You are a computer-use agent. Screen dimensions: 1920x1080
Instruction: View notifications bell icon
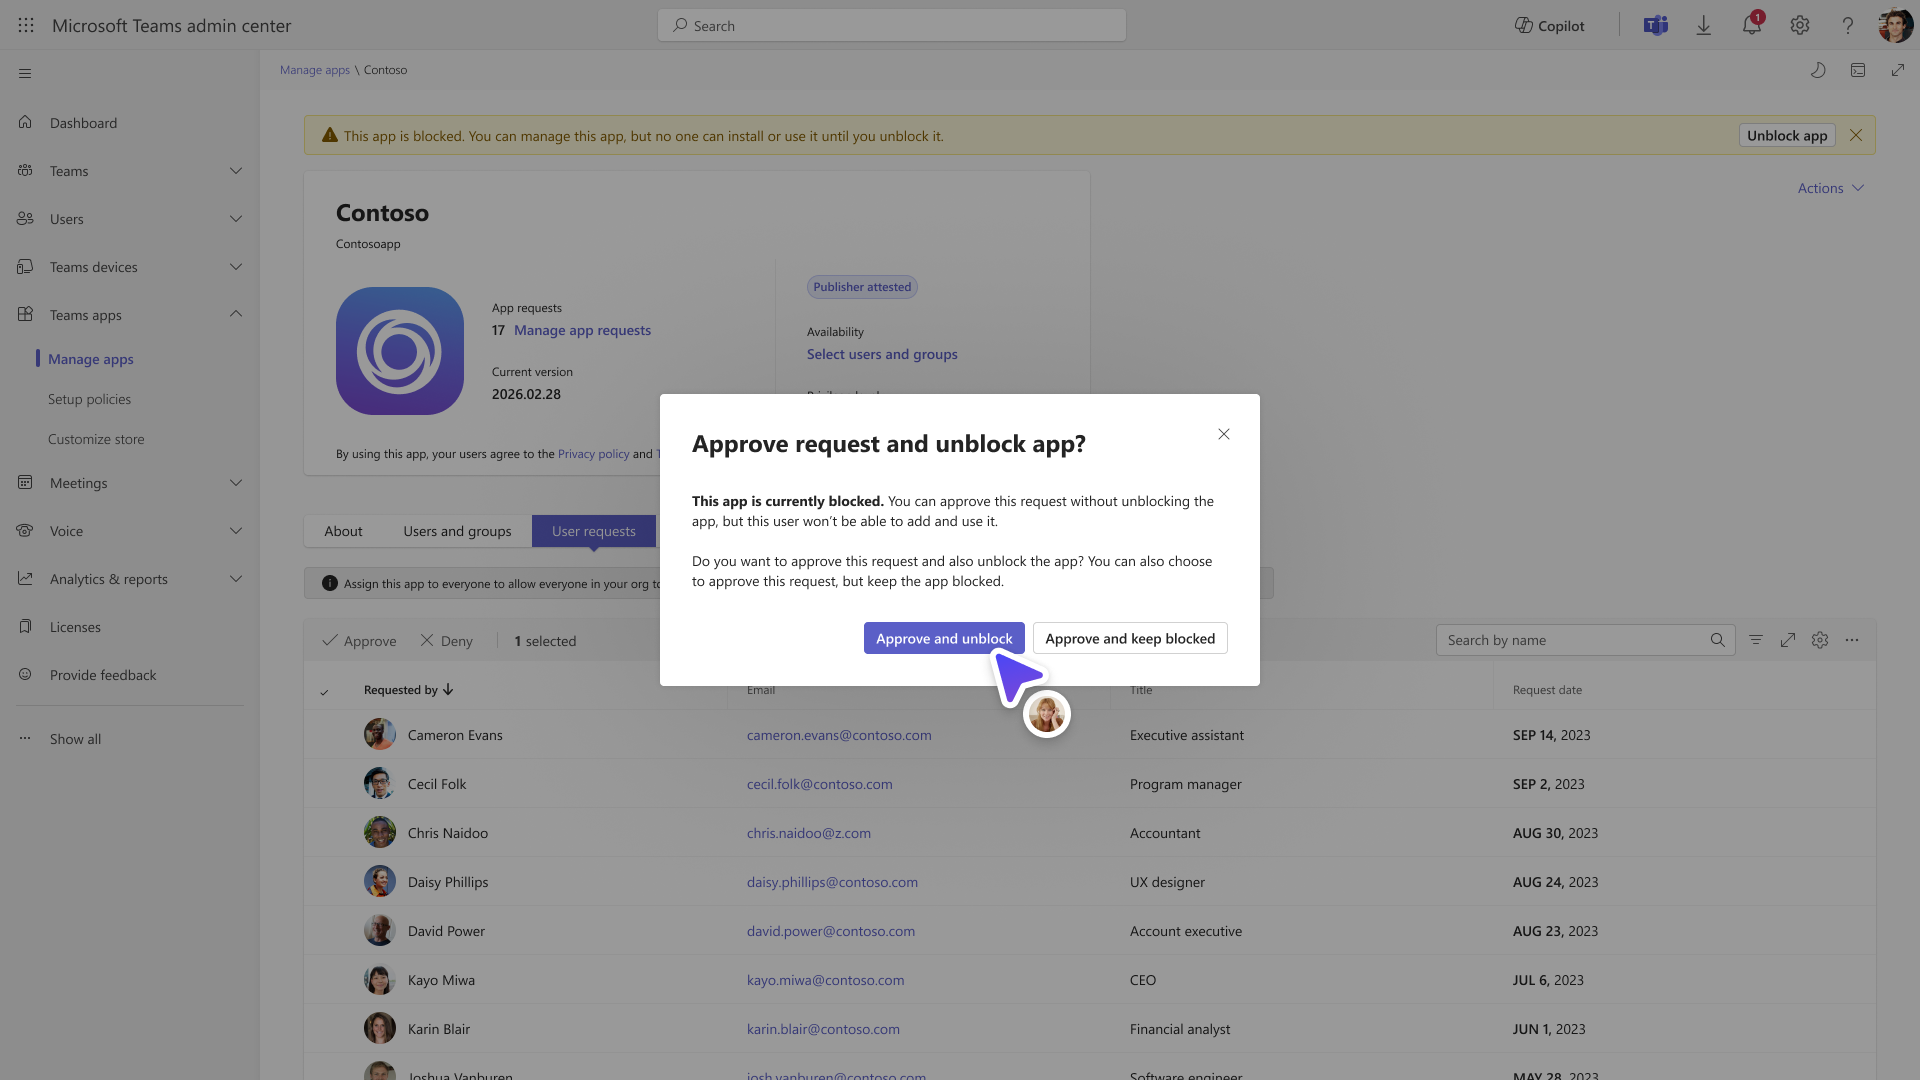[1752, 26]
